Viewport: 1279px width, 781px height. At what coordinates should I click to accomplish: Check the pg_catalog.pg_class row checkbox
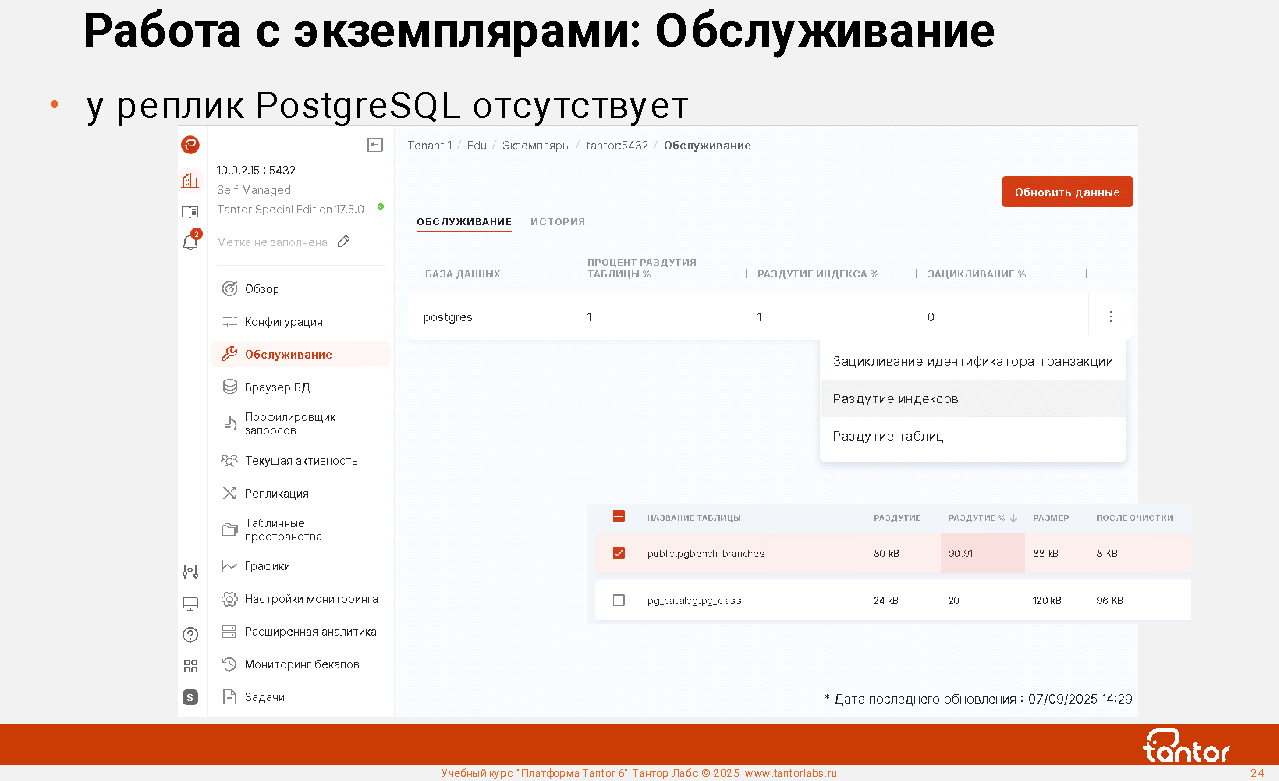tap(618, 600)
